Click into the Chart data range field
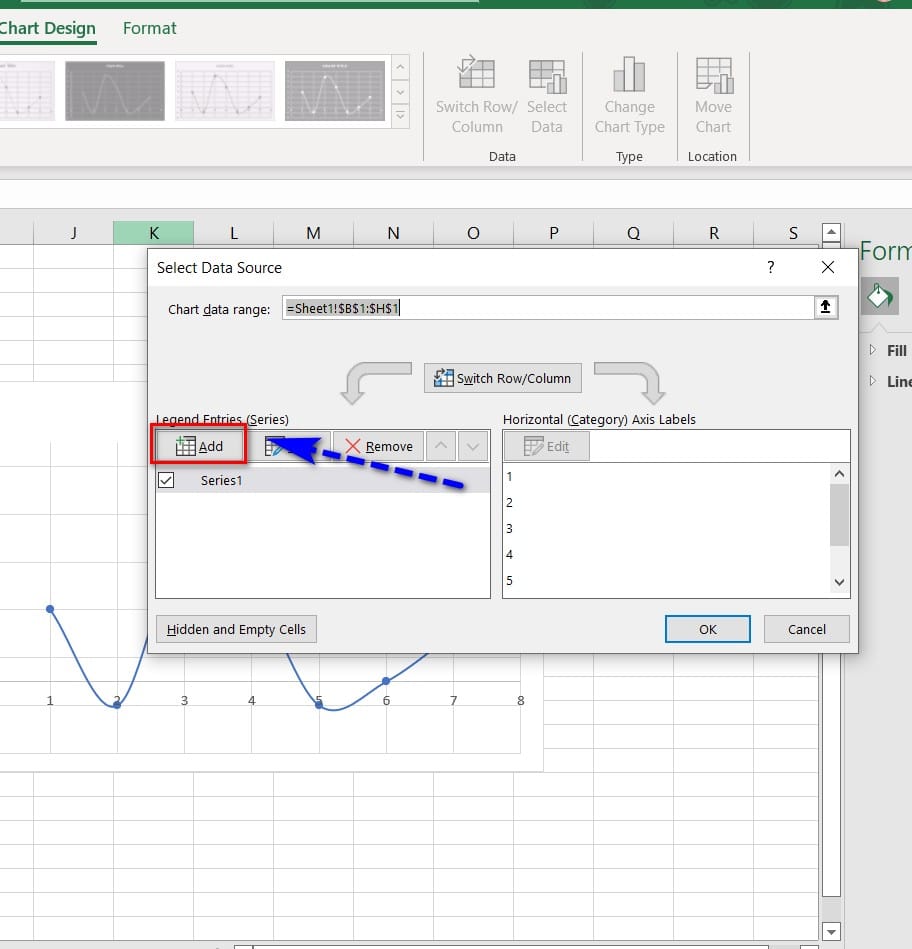 click(548, 308)
